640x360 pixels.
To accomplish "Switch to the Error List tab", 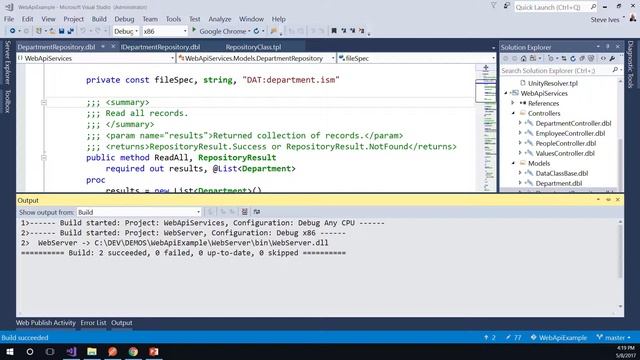I will [93, 322].
